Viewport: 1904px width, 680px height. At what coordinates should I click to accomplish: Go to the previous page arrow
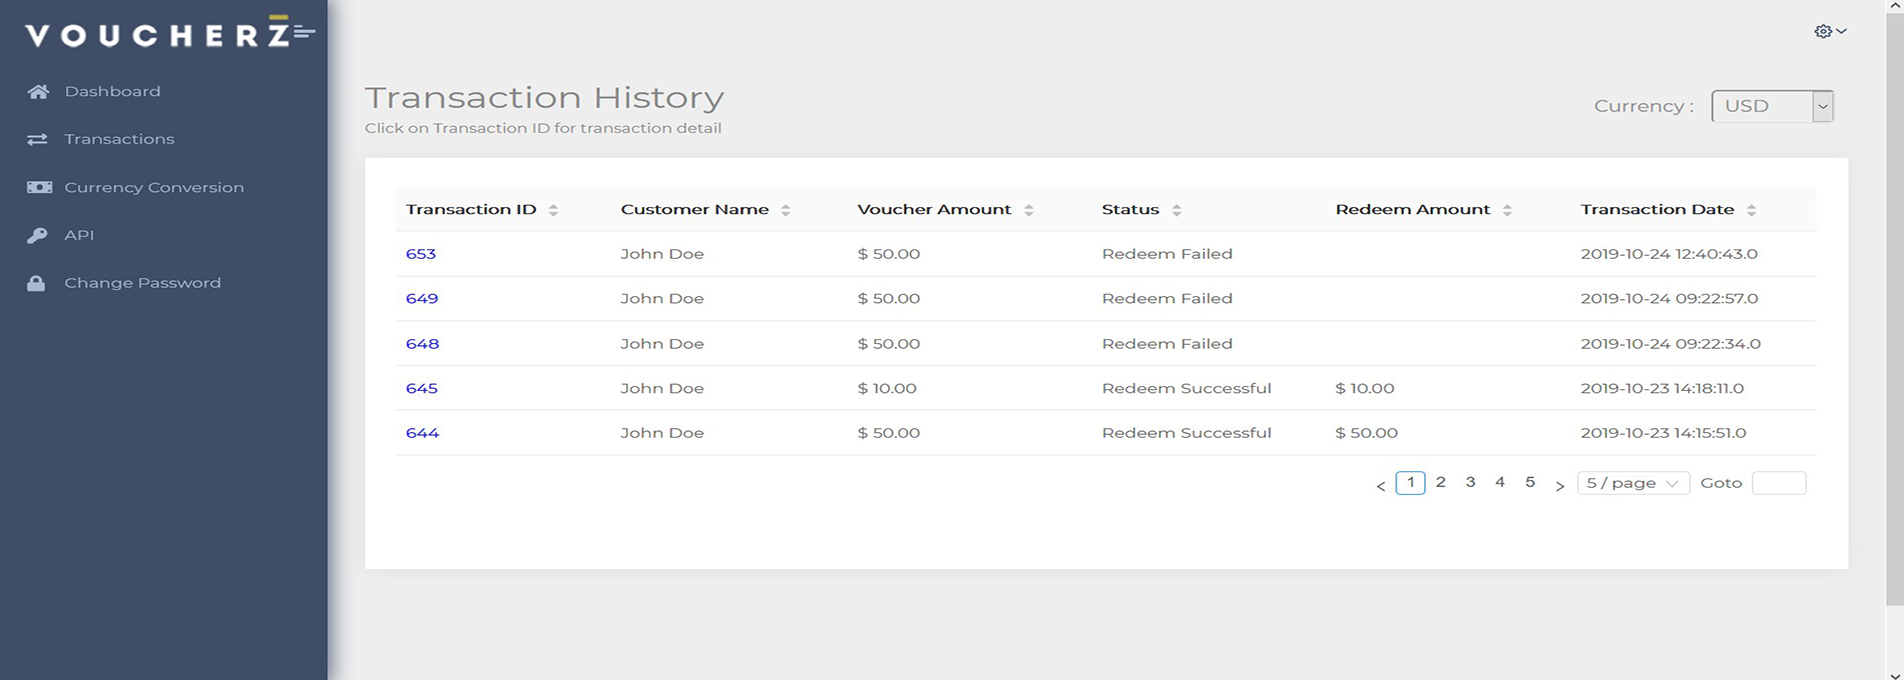(1381, 485)
